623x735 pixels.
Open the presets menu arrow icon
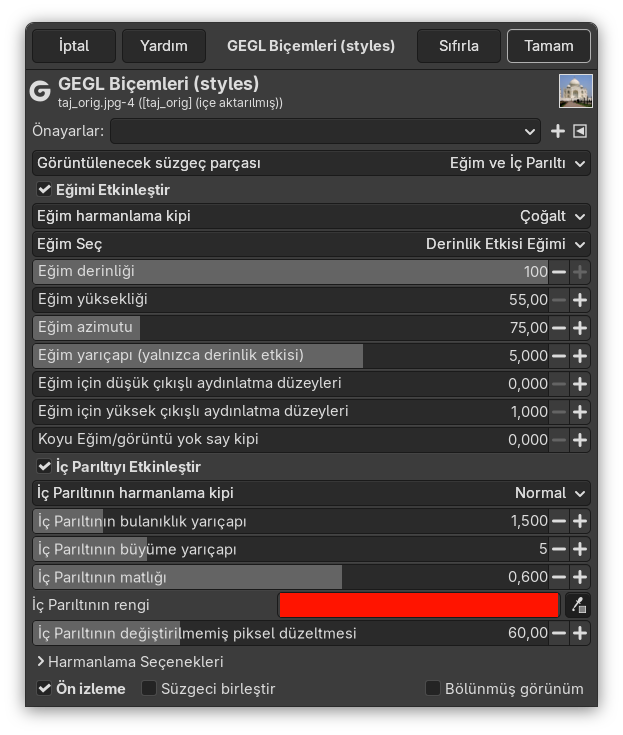point(580,131)
